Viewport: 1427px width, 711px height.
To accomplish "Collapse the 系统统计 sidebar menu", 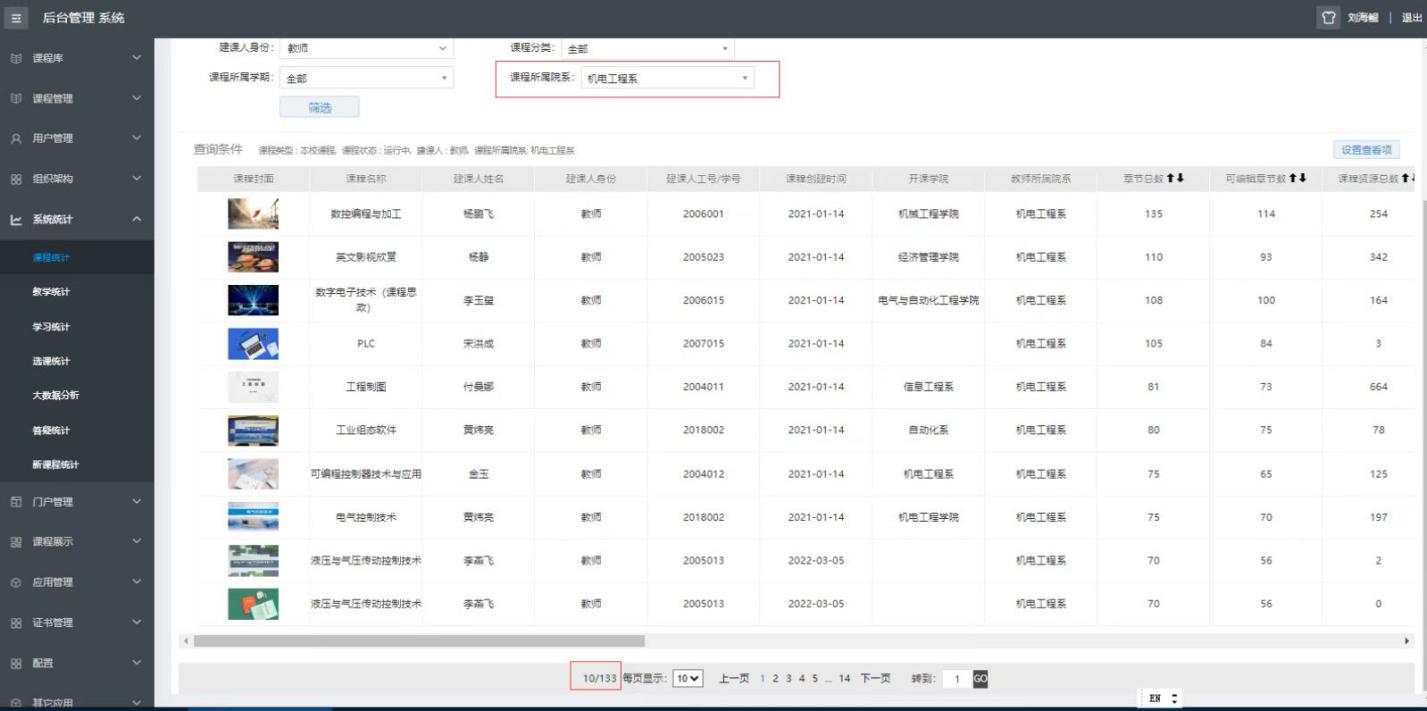I will click(x=137, y=219).
